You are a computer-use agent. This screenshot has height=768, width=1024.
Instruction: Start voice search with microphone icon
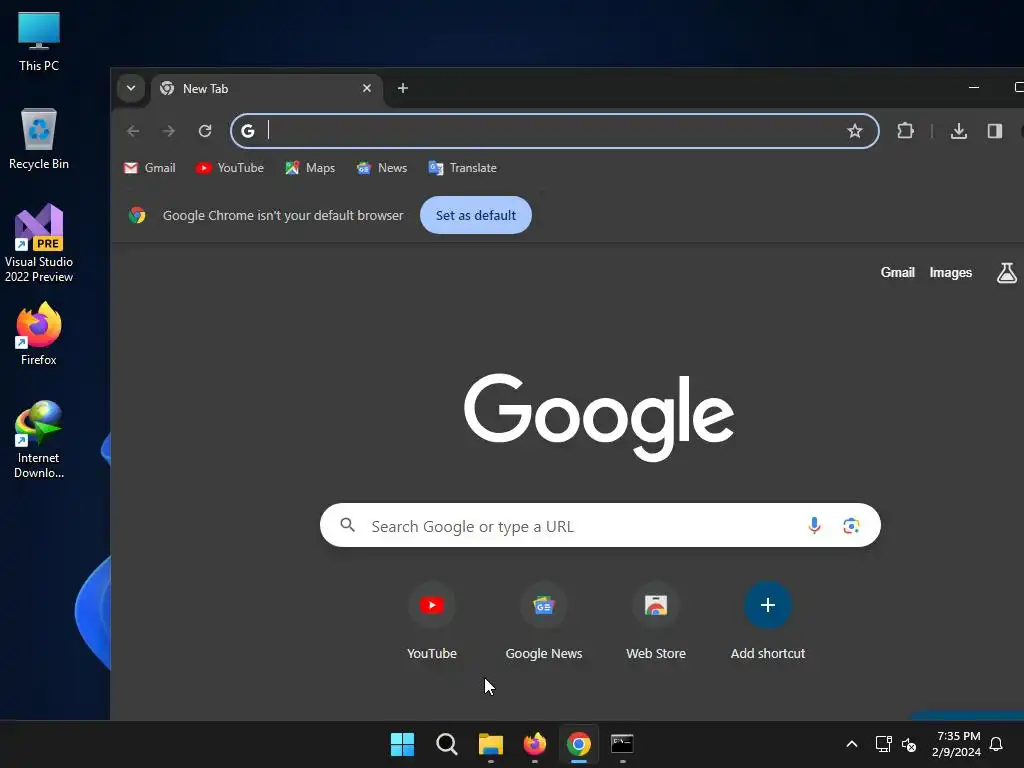point(814,525)
